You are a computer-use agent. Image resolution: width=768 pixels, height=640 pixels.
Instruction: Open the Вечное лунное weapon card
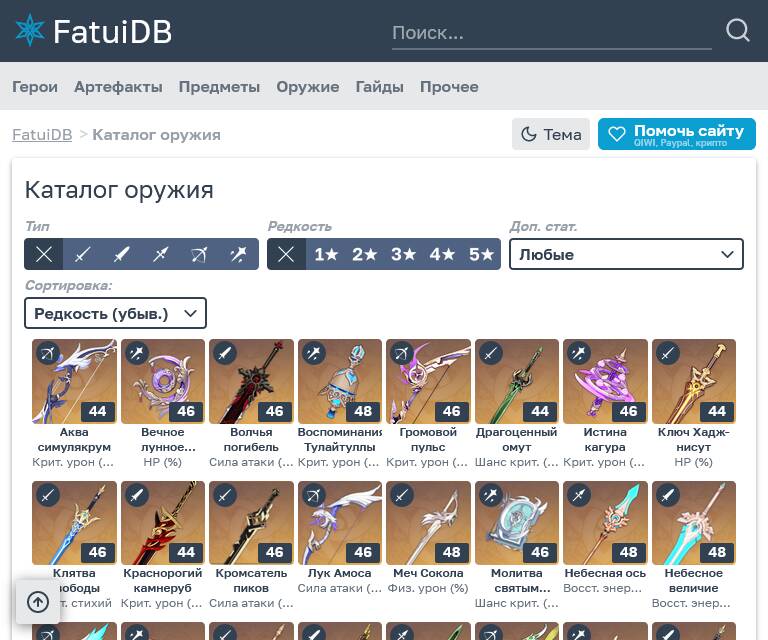163,403
